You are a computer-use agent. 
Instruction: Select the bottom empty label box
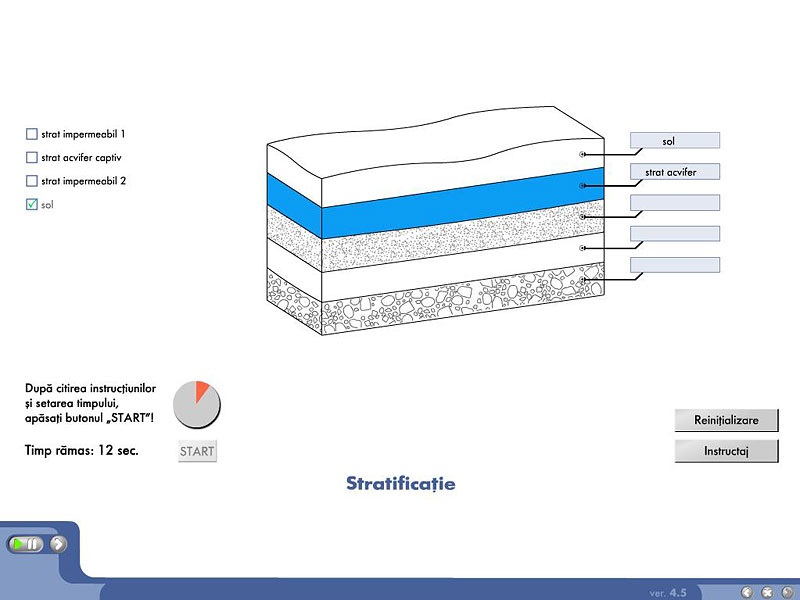coord(675,265)
